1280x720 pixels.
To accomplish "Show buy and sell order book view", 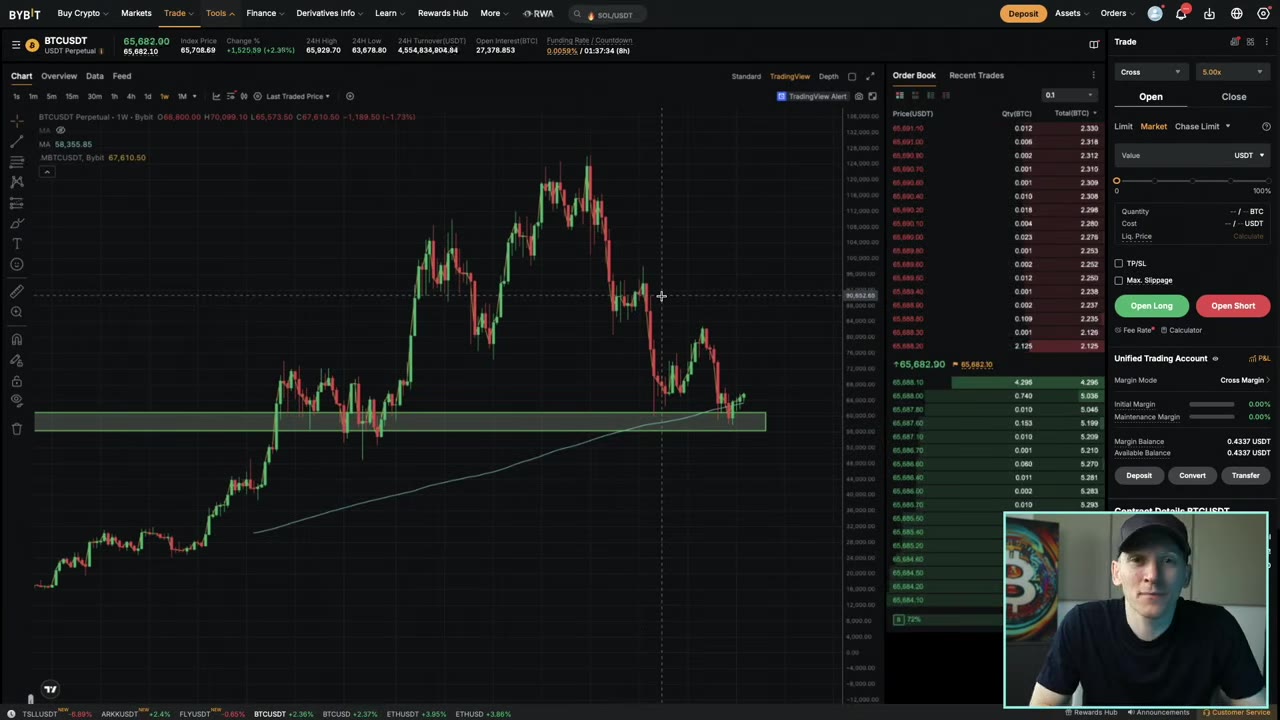I will coord(899,95).
